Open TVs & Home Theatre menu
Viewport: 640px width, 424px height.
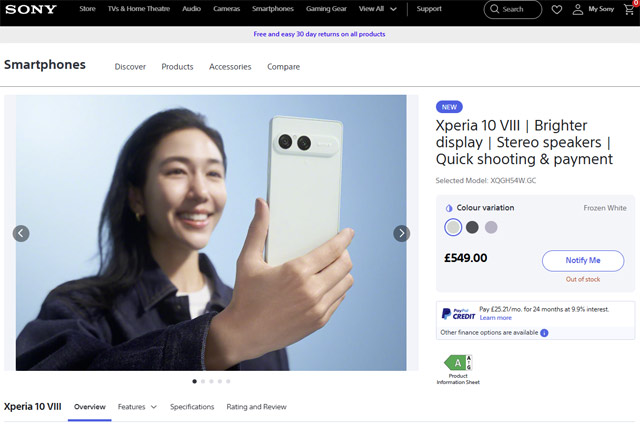(139, 9)
